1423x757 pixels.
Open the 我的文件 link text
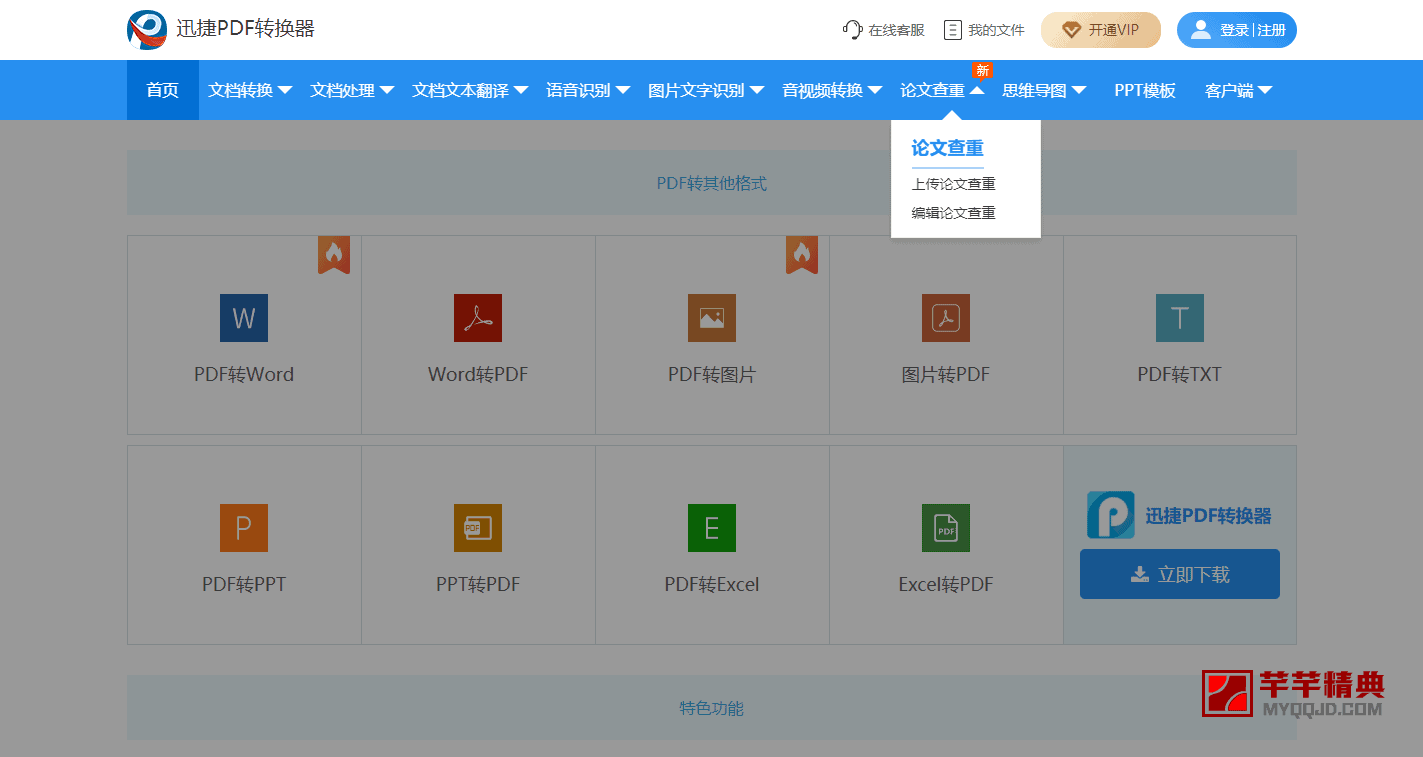point(996,30)
